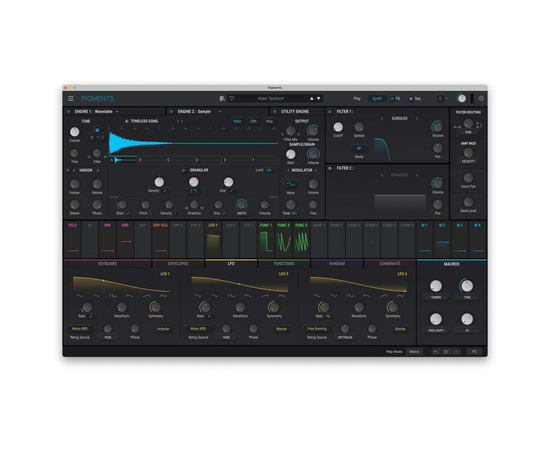Open the hamburger main menu
Image resolution: width=550 pixels, height=450 pixels.
tap(71, 99)
